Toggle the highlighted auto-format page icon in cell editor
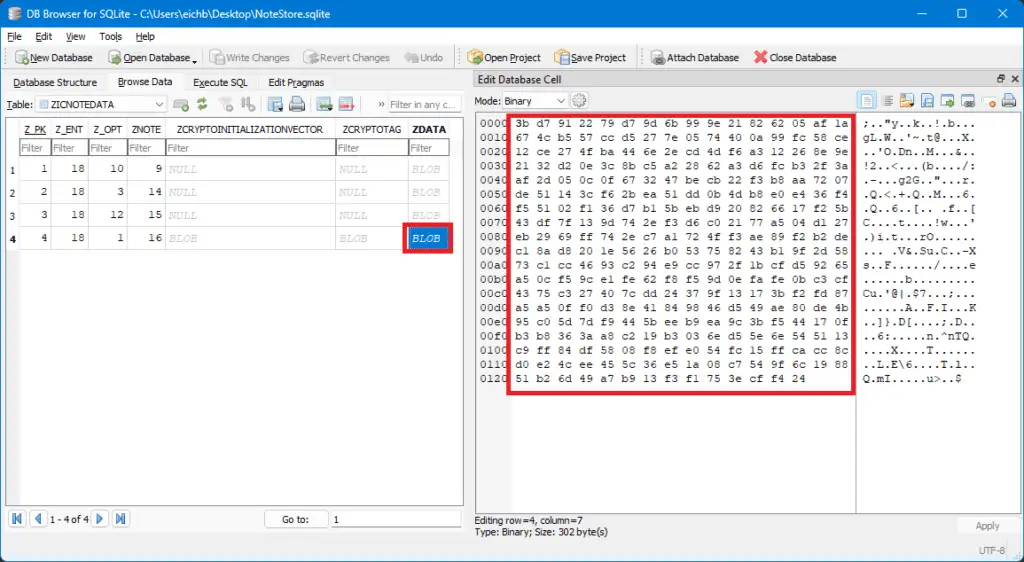This screenshot has width=1024, height=562. 867,101
